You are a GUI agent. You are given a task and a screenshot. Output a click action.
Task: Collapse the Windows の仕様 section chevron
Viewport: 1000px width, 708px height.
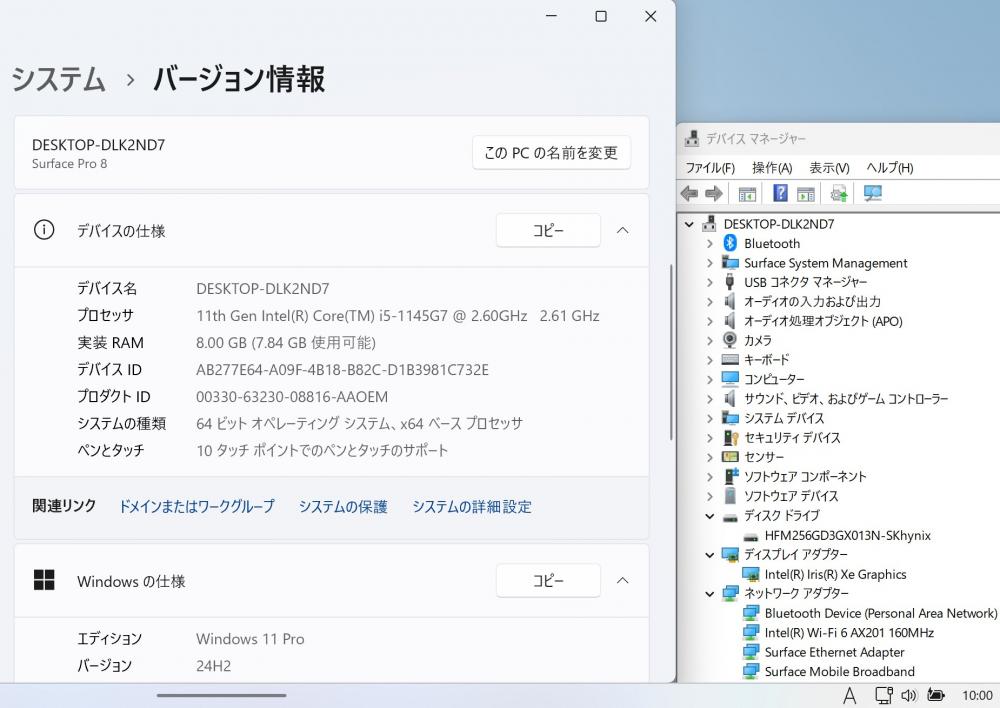coord(623,580)
